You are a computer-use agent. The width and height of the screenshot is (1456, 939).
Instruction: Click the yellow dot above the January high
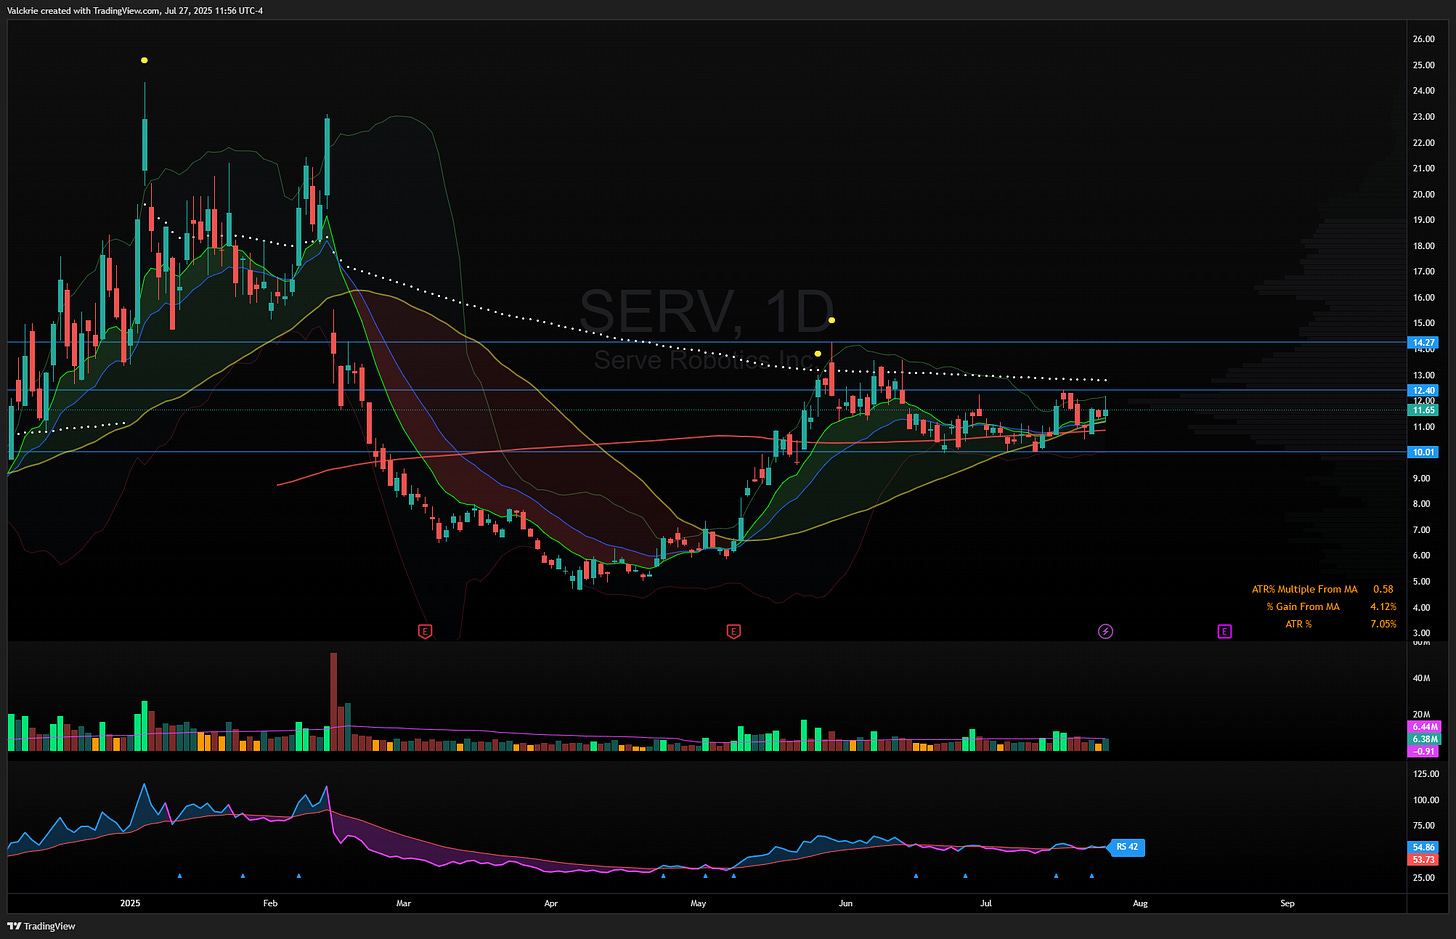[144, 60]
